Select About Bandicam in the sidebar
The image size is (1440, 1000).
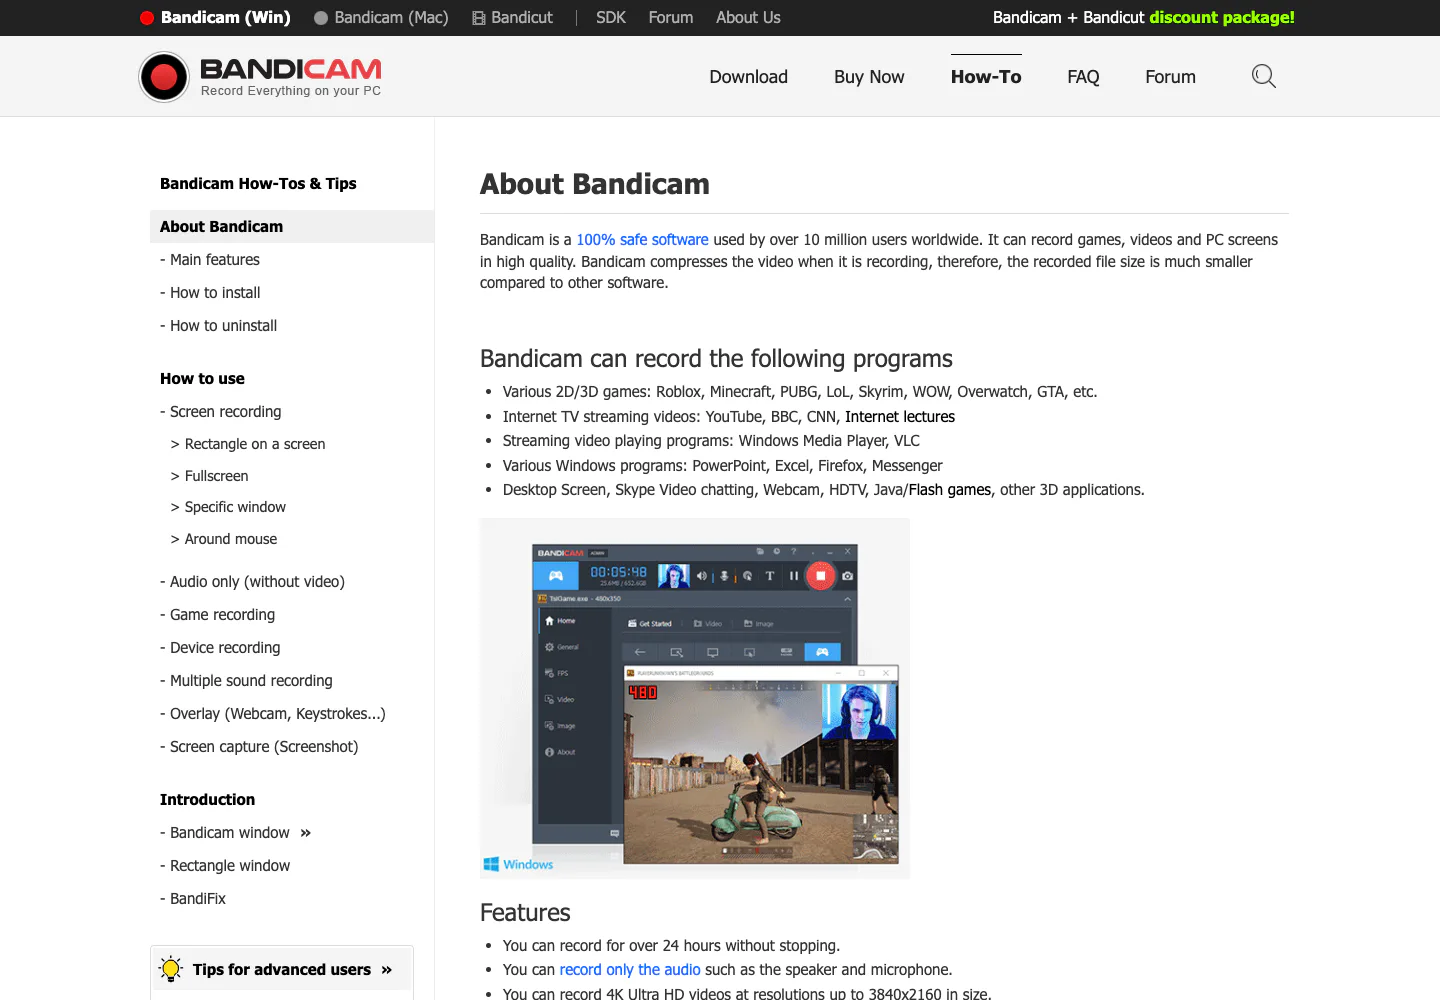click(x=292, y=226)
